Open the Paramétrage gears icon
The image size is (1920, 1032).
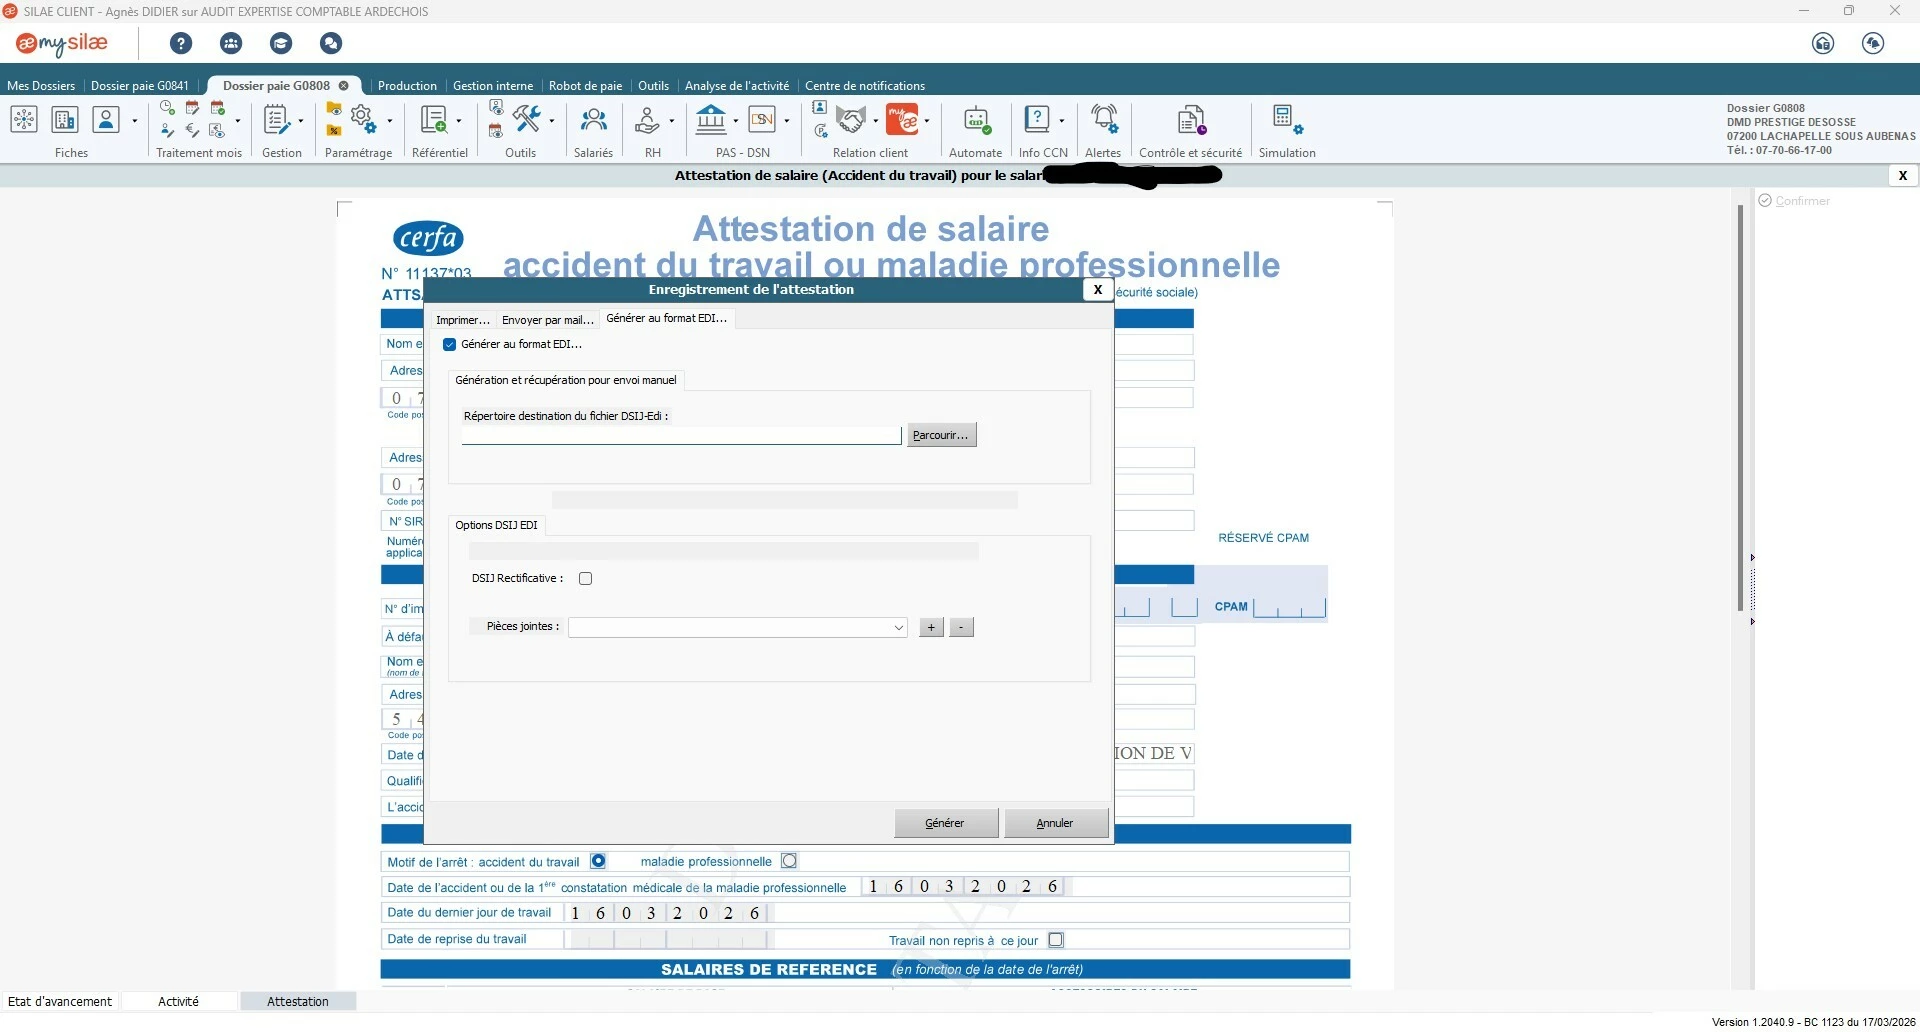coord(364,120)
